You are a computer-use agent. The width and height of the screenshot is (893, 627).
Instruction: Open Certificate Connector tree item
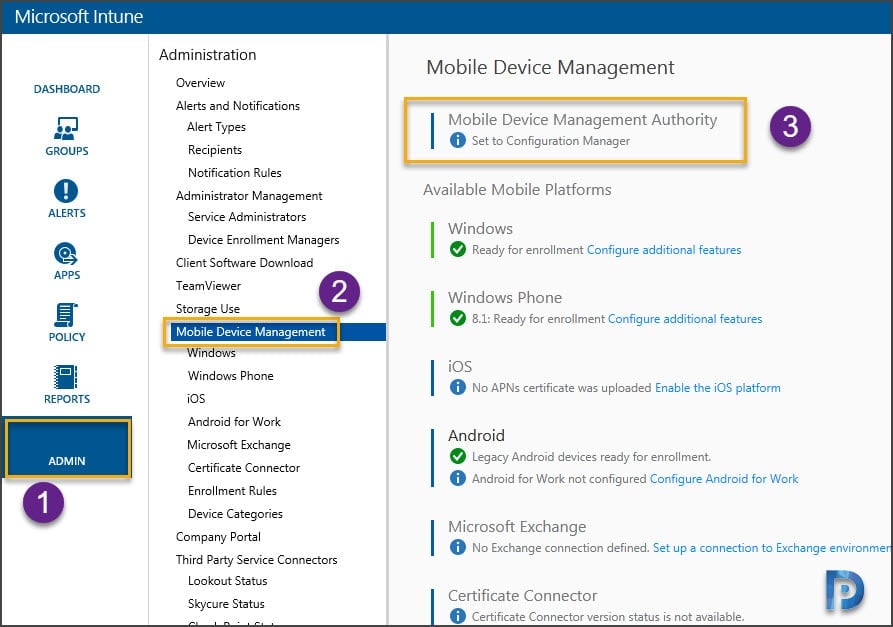tap(244, 468)
